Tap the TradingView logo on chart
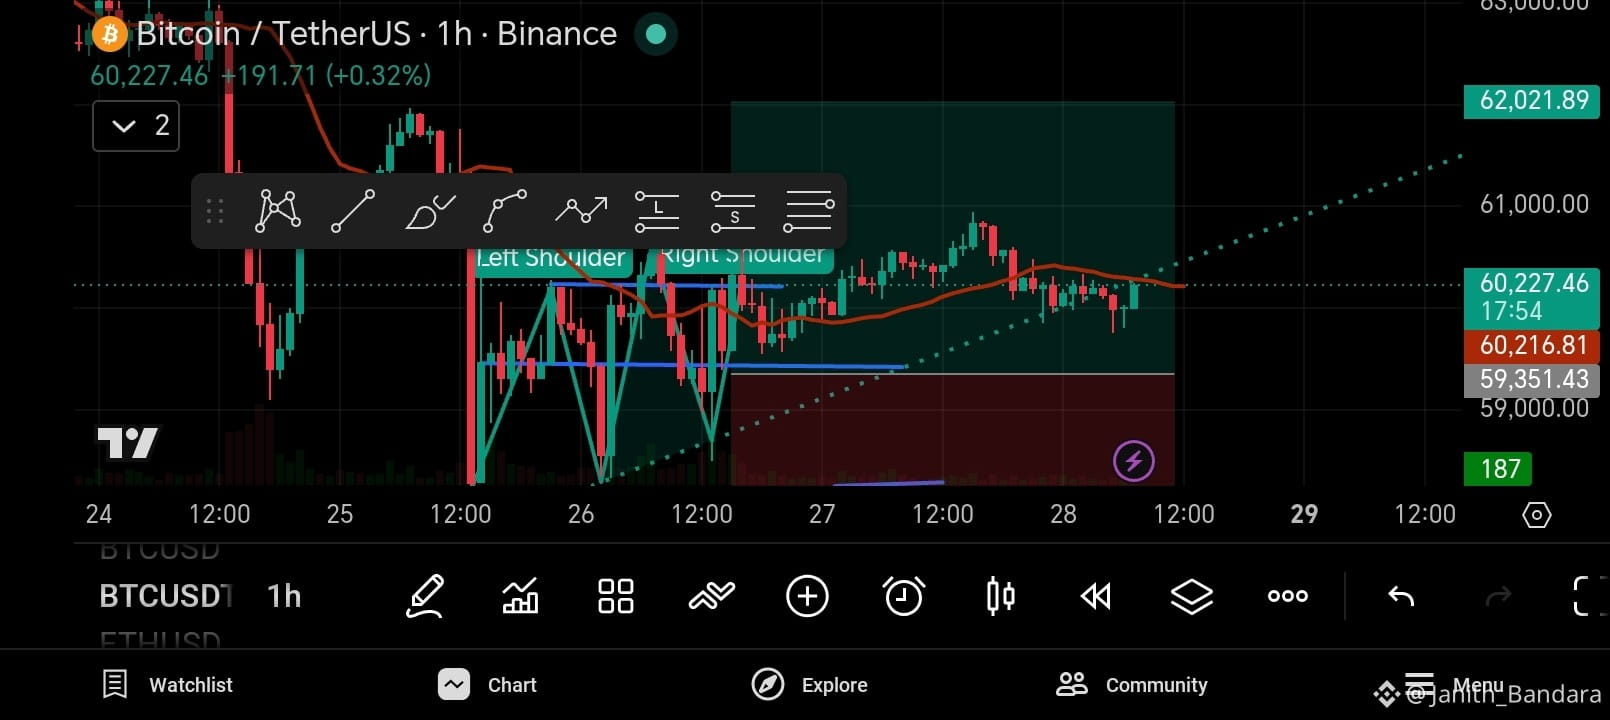This screenshot has width=1610, height=720. [127, 442]
